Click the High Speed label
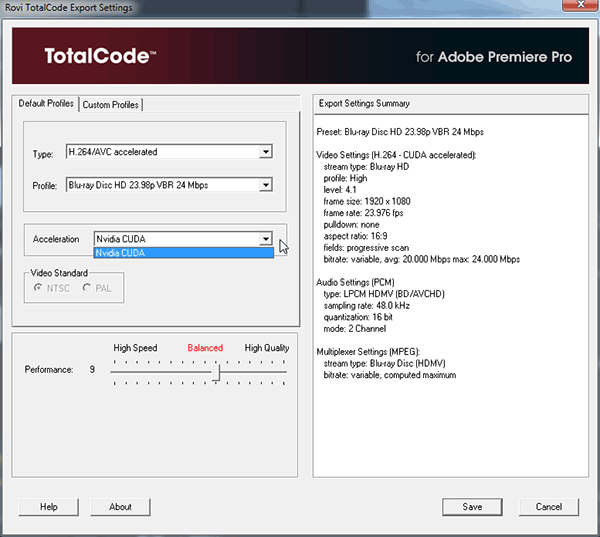 (x=135, y=348)
